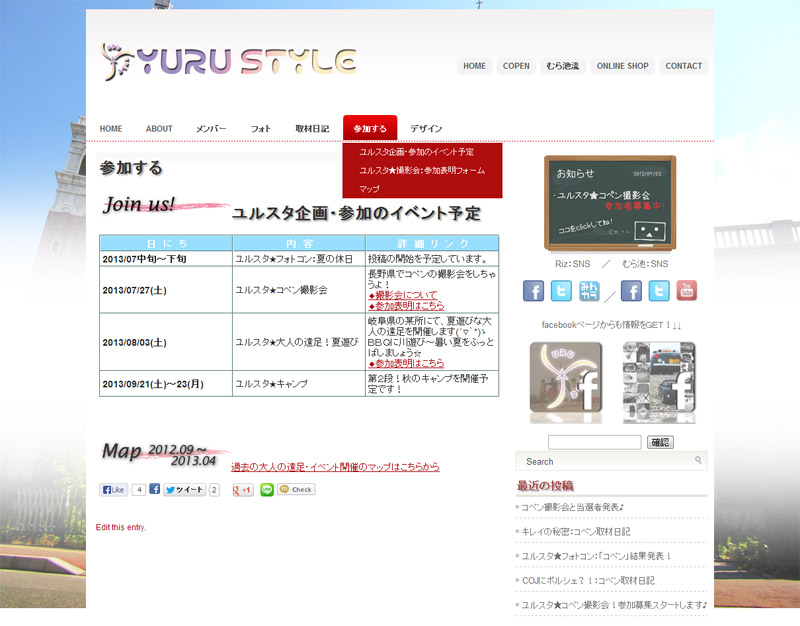Open the Yuru Style Facebook page thumbnail

pos(565,382)
